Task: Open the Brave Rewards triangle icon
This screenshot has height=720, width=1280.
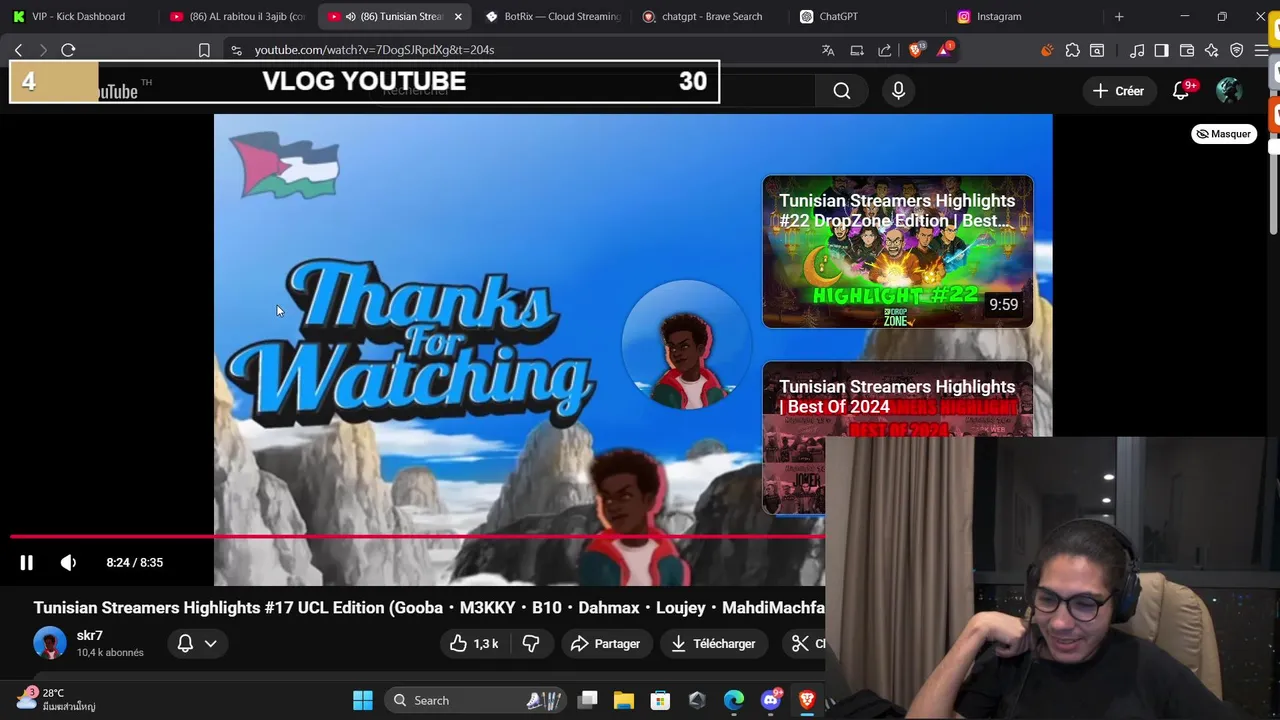Action: pos(945,50)
